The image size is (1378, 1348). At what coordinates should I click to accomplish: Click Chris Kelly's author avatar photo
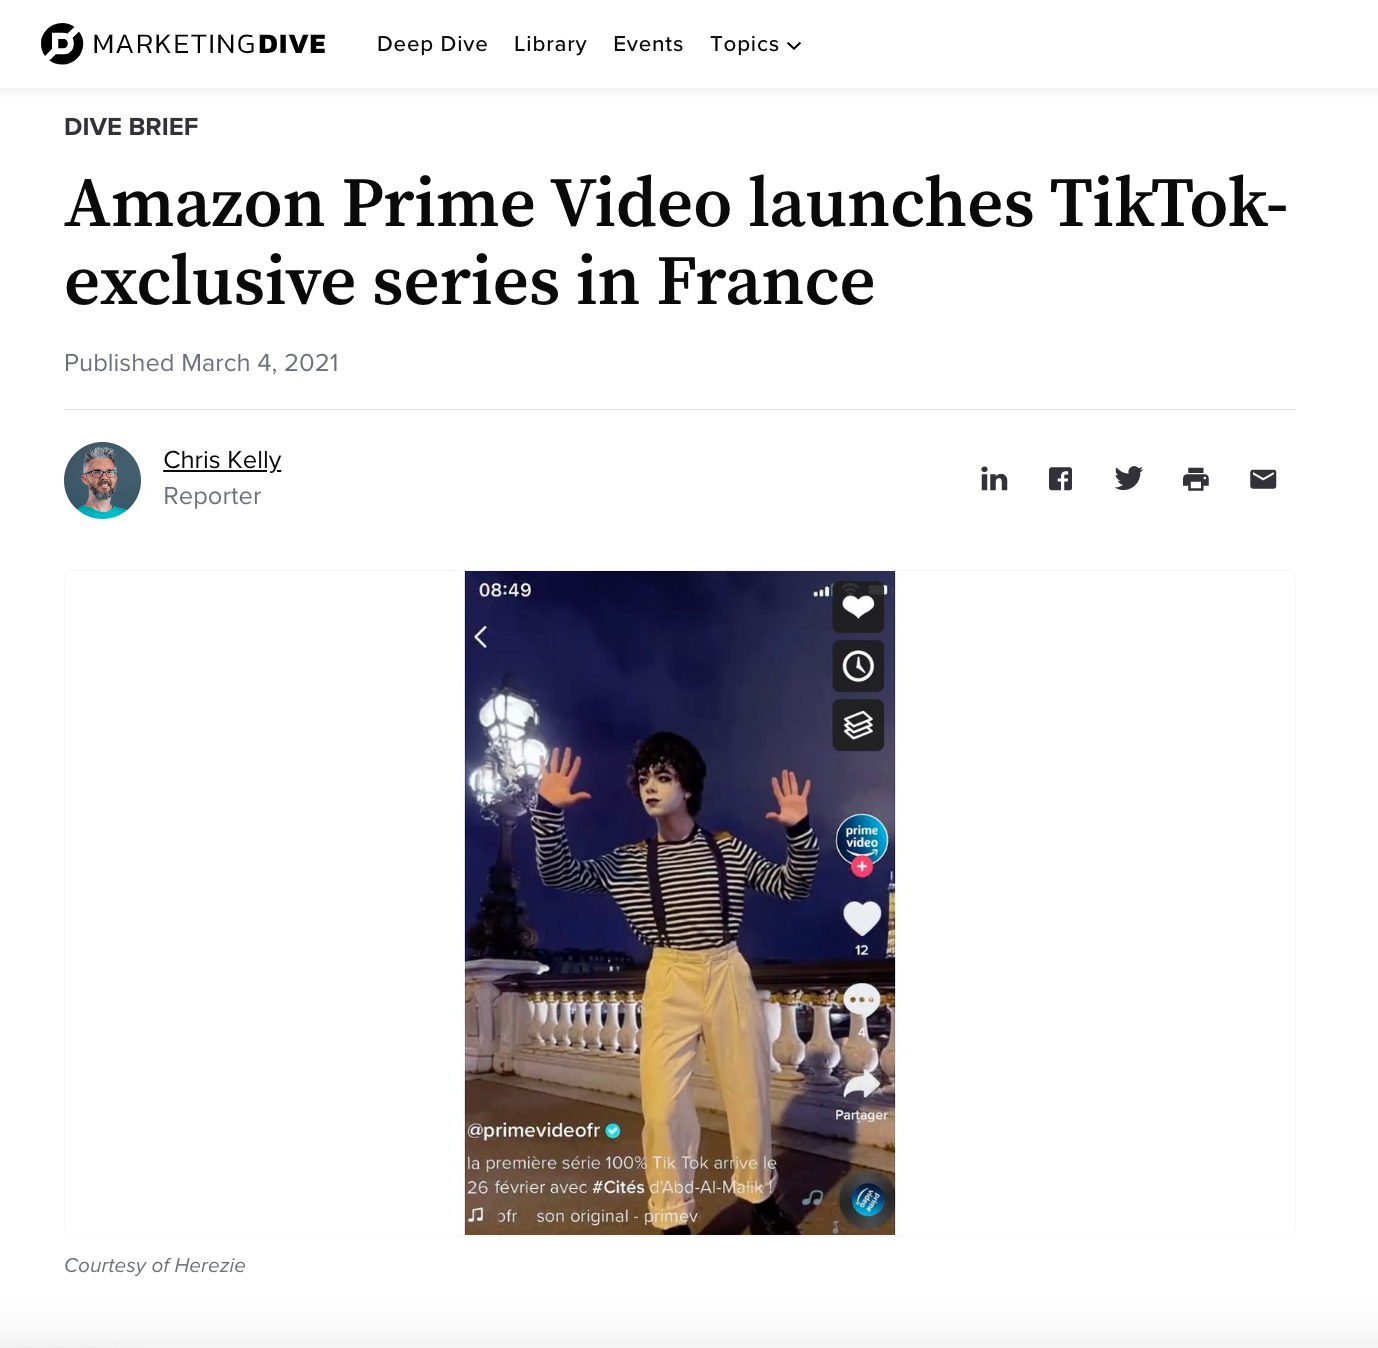(x=102, y=480)
